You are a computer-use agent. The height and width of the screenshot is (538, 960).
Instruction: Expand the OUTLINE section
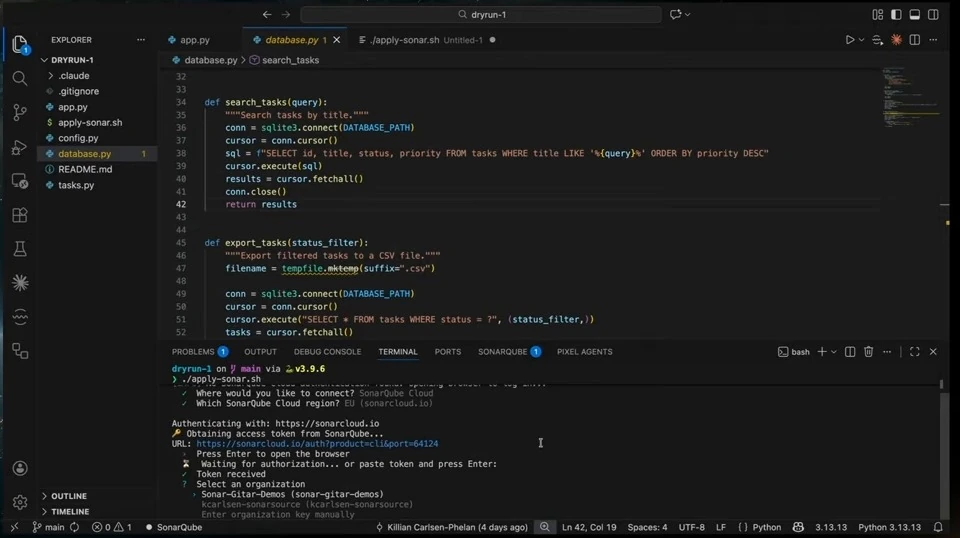coord(69,496)
